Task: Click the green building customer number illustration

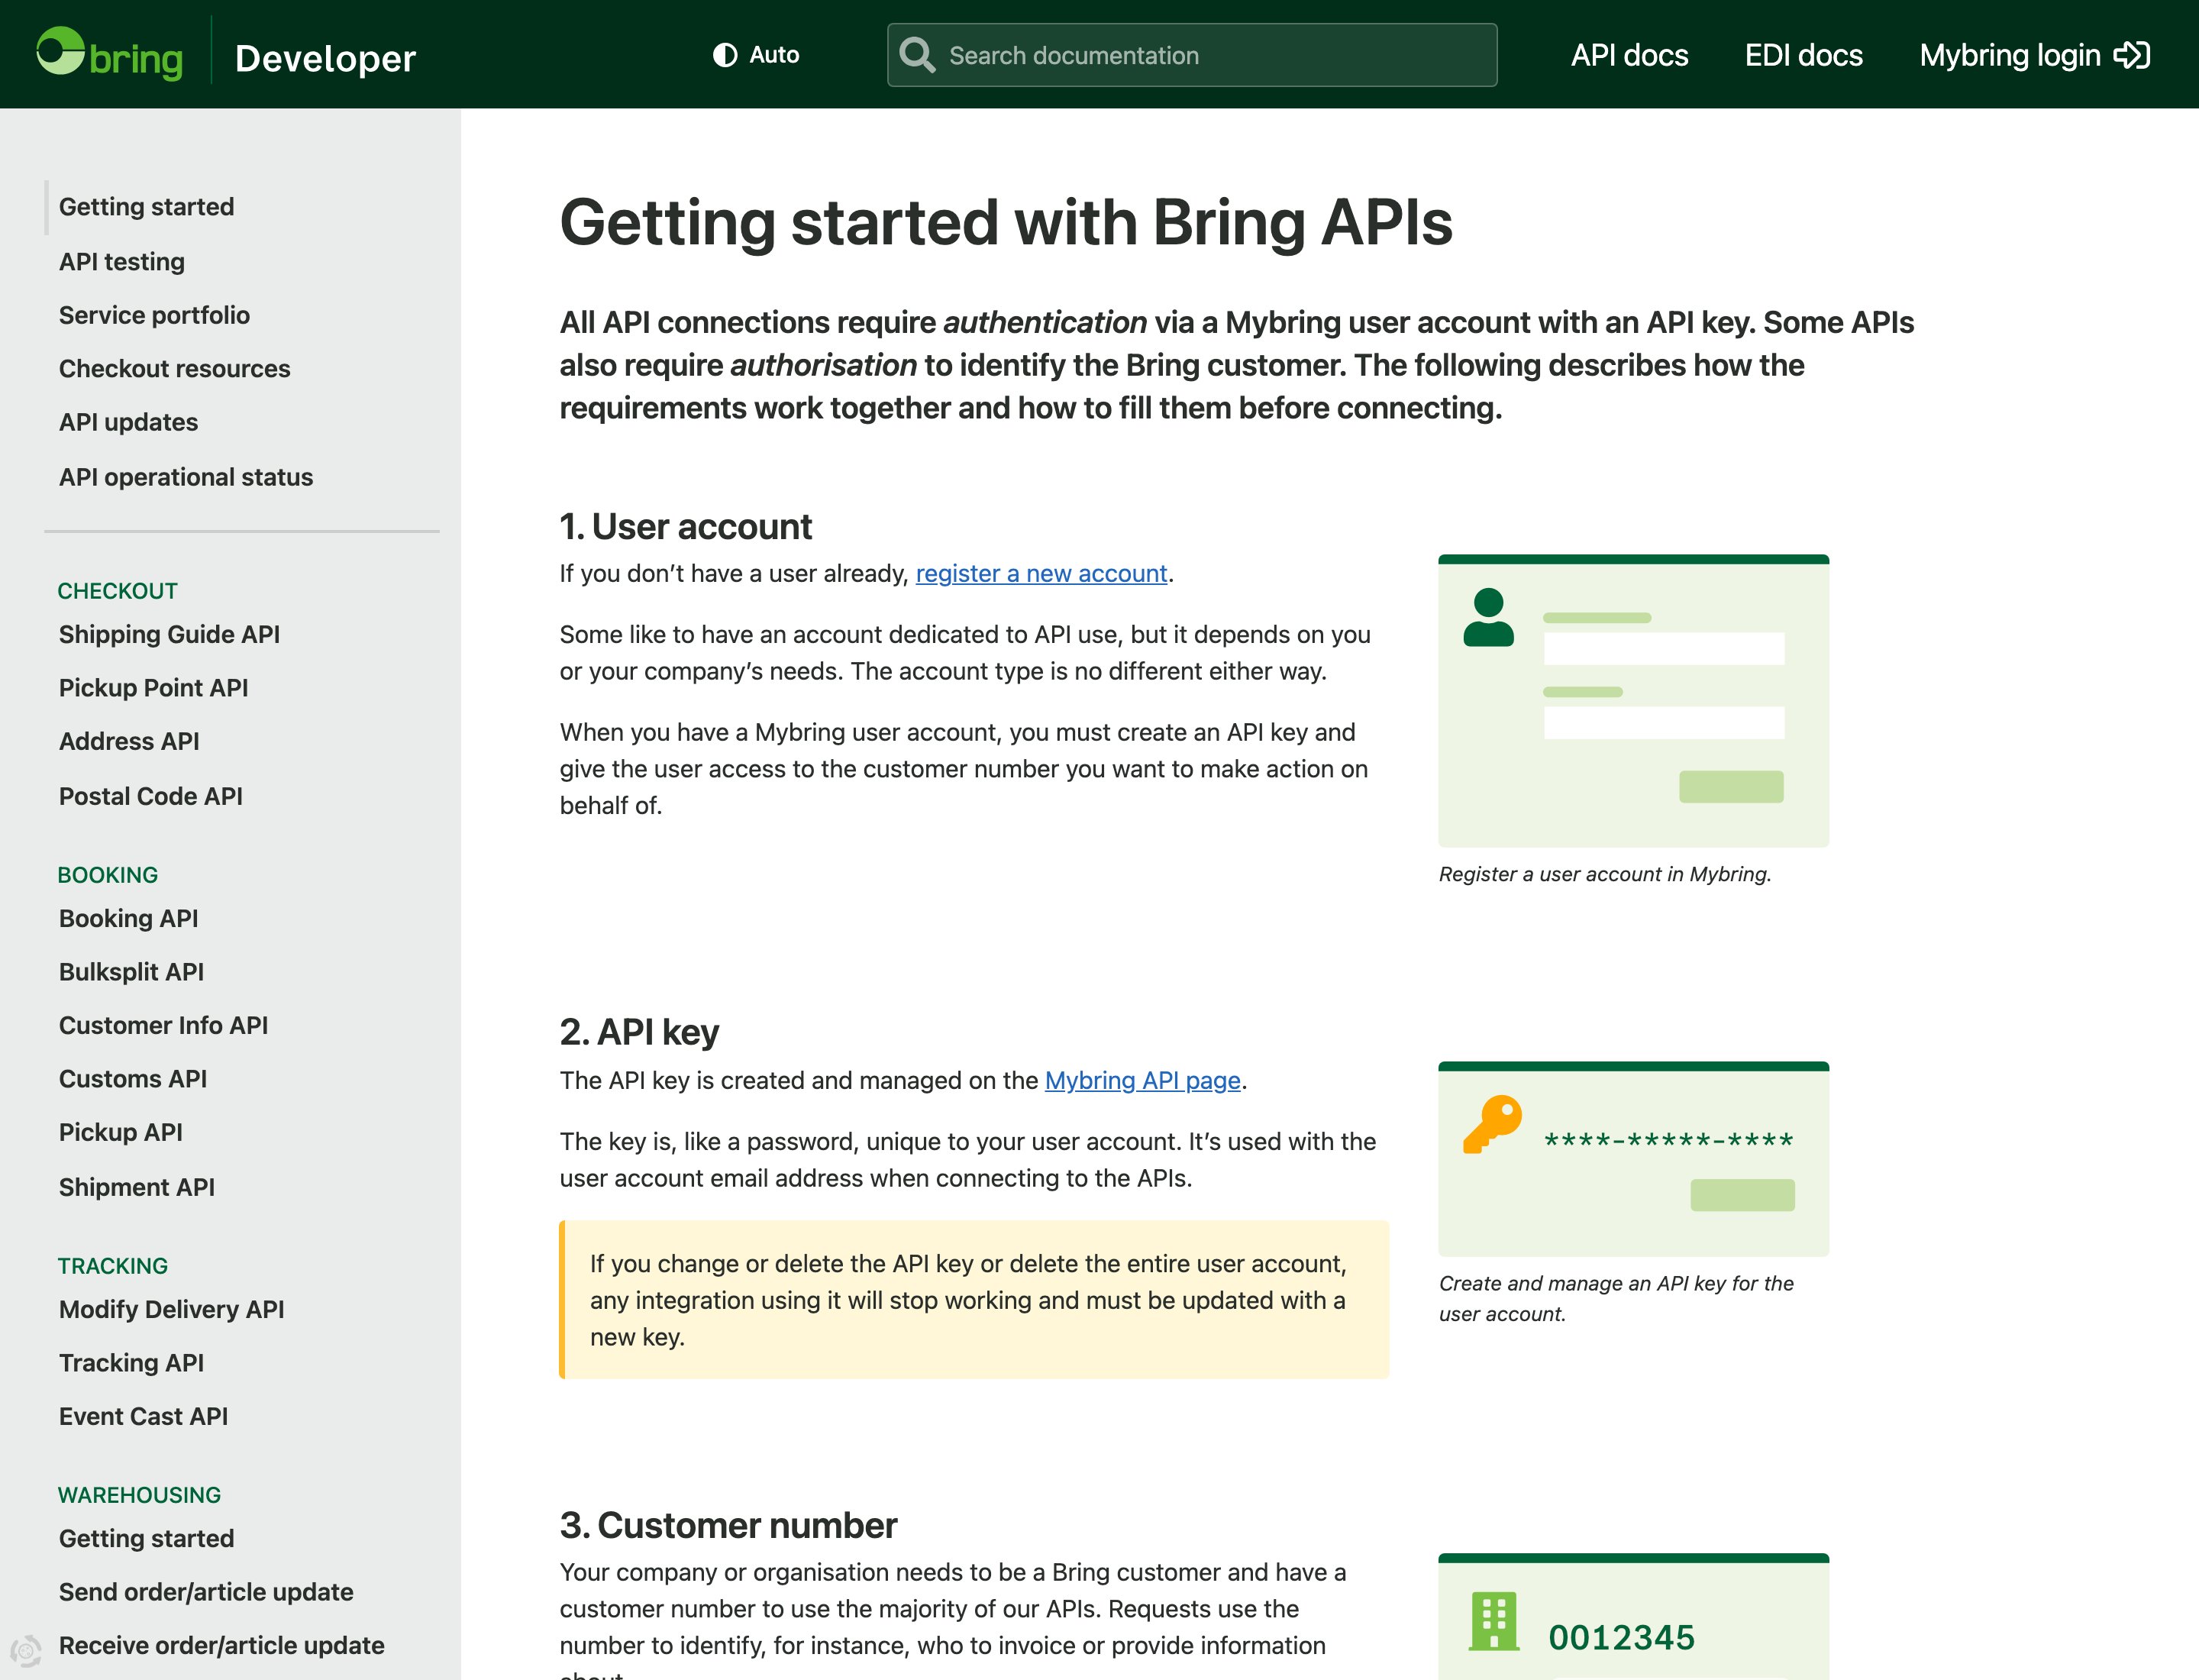Action: point(1494,1621)
